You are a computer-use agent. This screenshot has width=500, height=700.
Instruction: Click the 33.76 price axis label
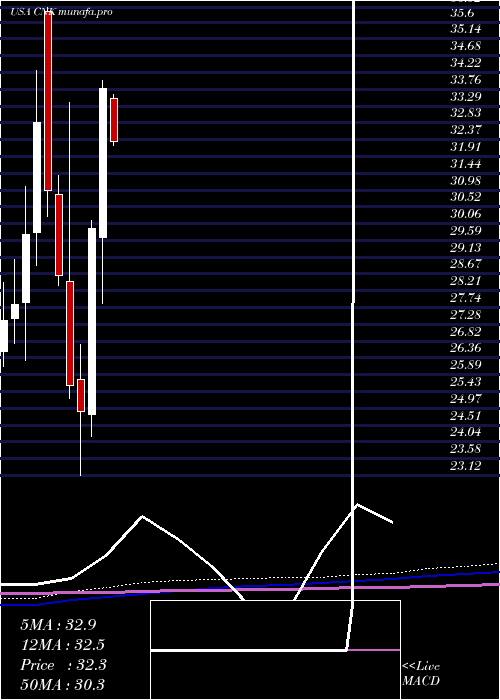point(466,80)
